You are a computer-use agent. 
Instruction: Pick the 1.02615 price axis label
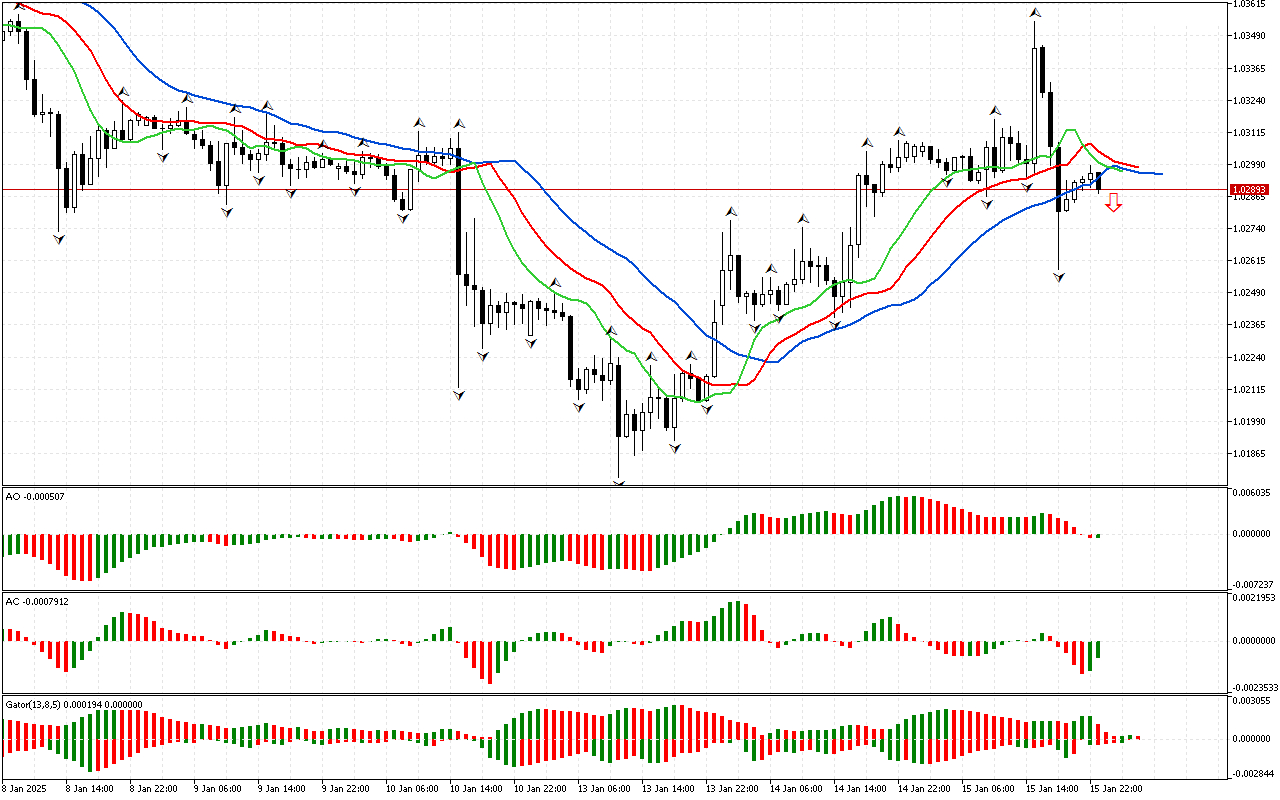(x=1250, y=261)
